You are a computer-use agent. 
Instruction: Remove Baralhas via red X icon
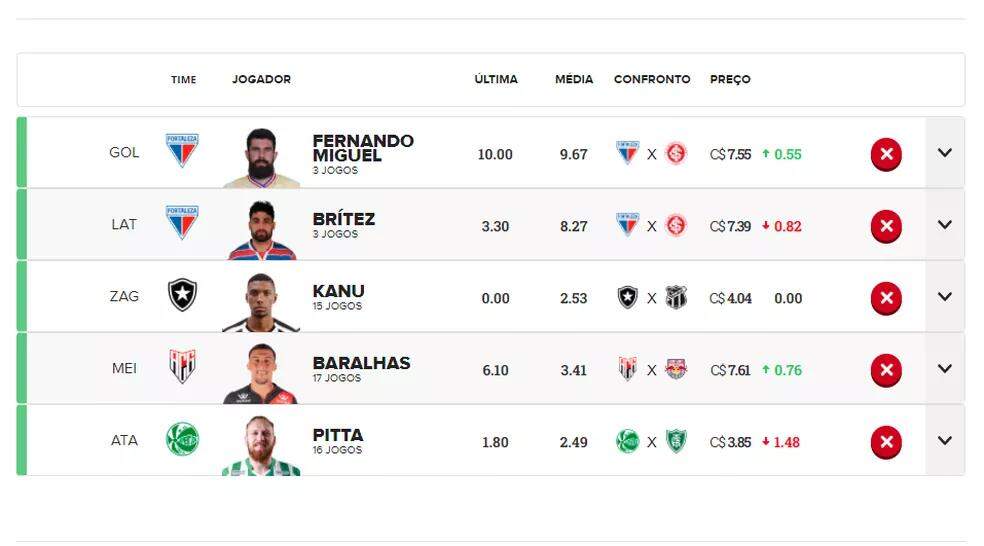(886, 370)
